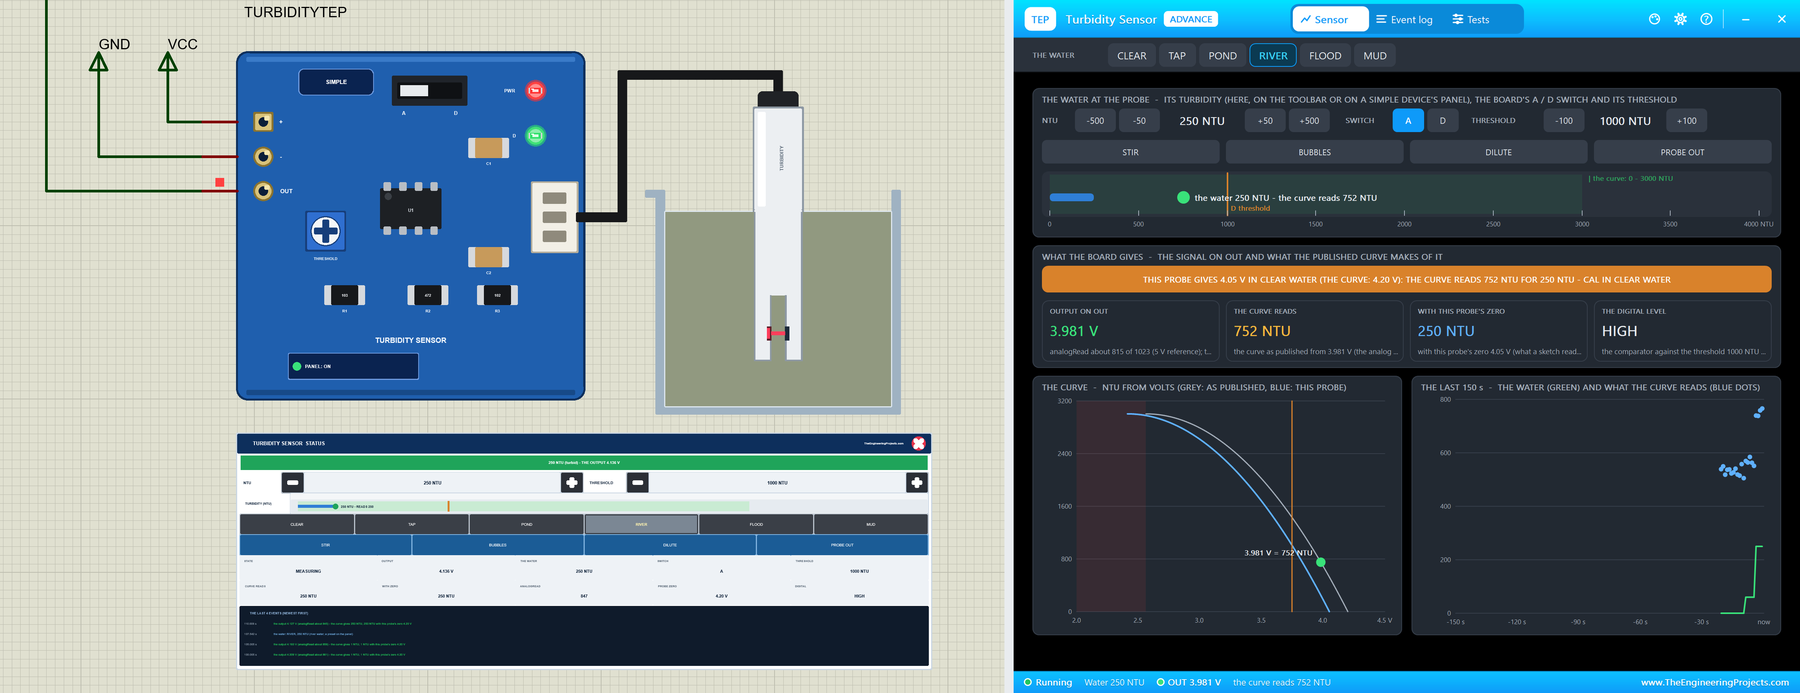
Task: Click the green D LED on board
Action: [535, 135]
